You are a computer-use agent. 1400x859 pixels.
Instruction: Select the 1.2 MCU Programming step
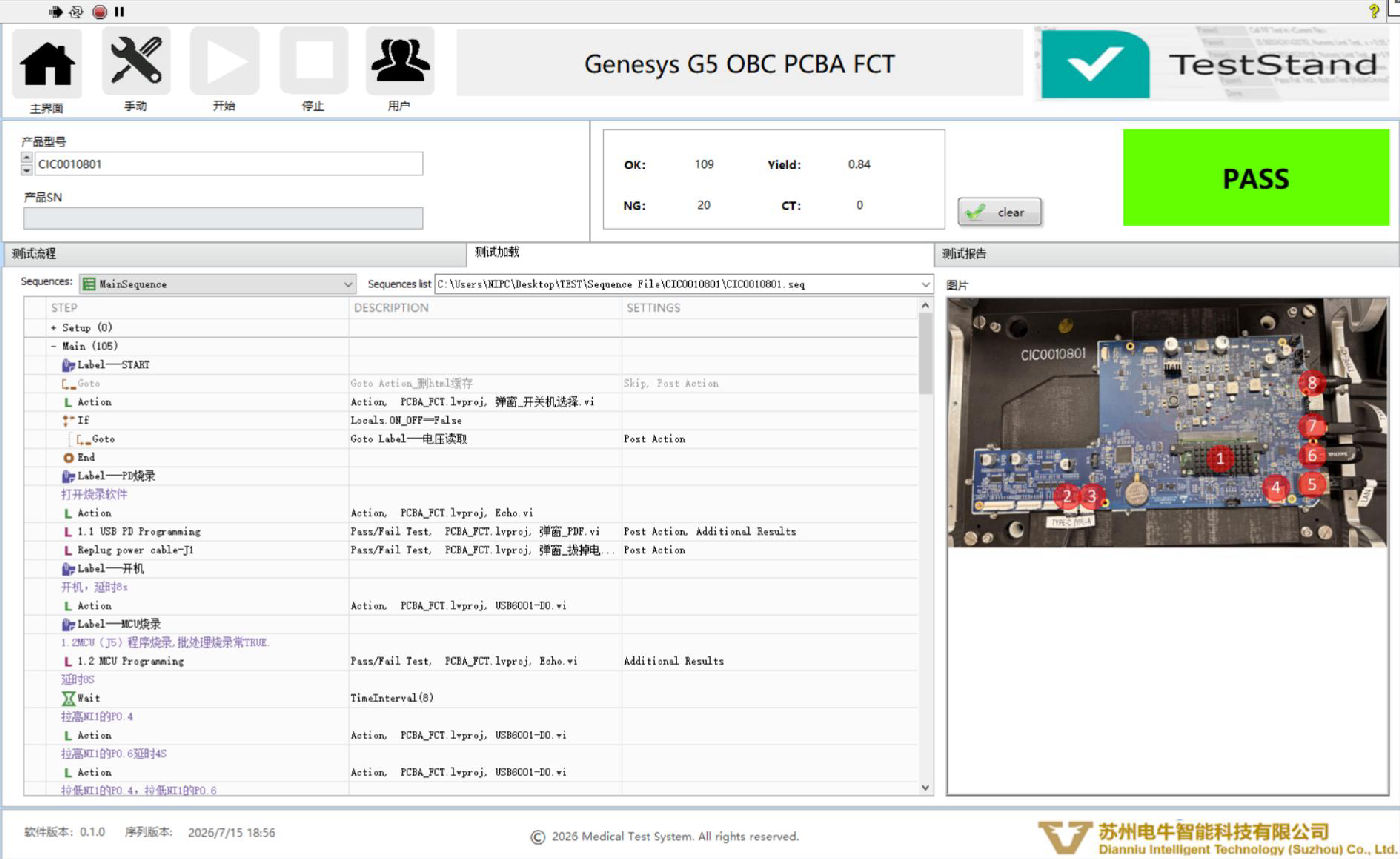(x=132, y=661)
